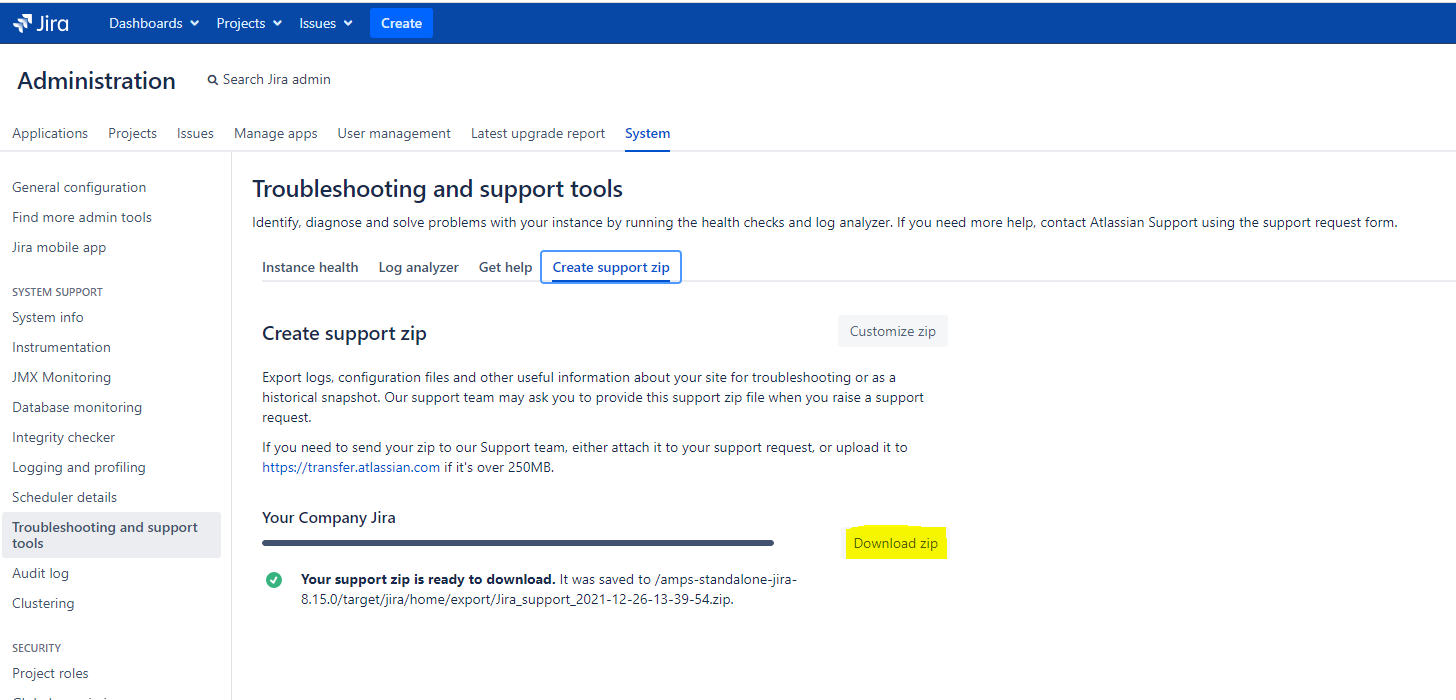Click the green success checkmark icon
The height and width of the screenshot is (700, 1456).
274,580
